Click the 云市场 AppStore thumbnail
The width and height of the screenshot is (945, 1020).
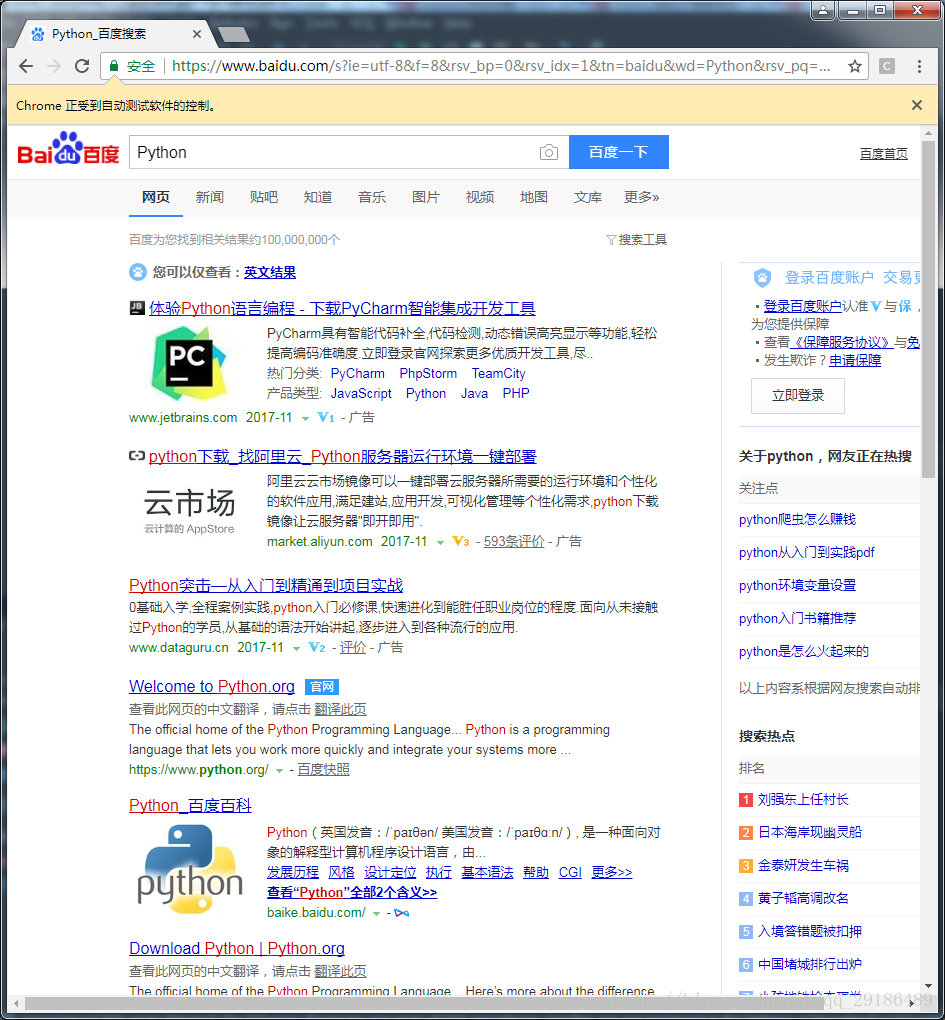tap(189, 511)
